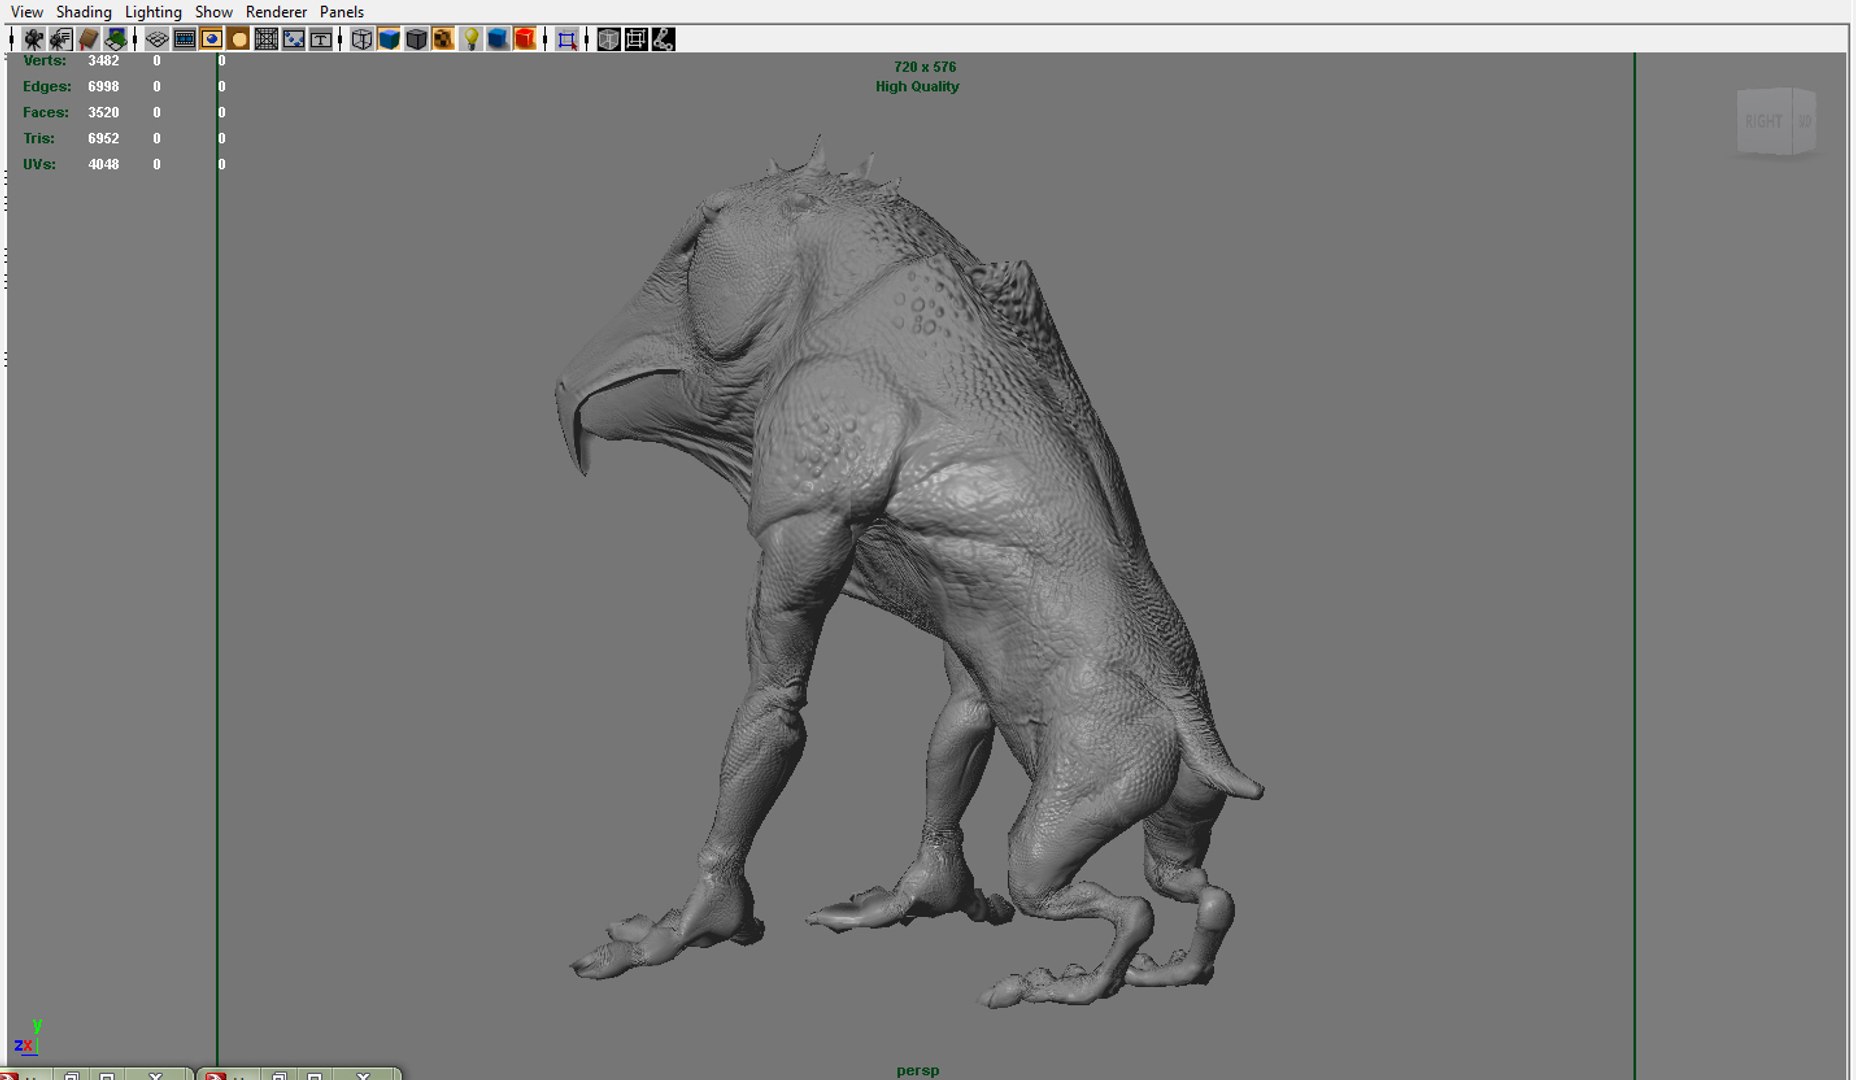Image resolution: width=1856 pixels, height=1080 pixels.
Task: Toggle the Resolution Gate display
Action: pos(211,39)
